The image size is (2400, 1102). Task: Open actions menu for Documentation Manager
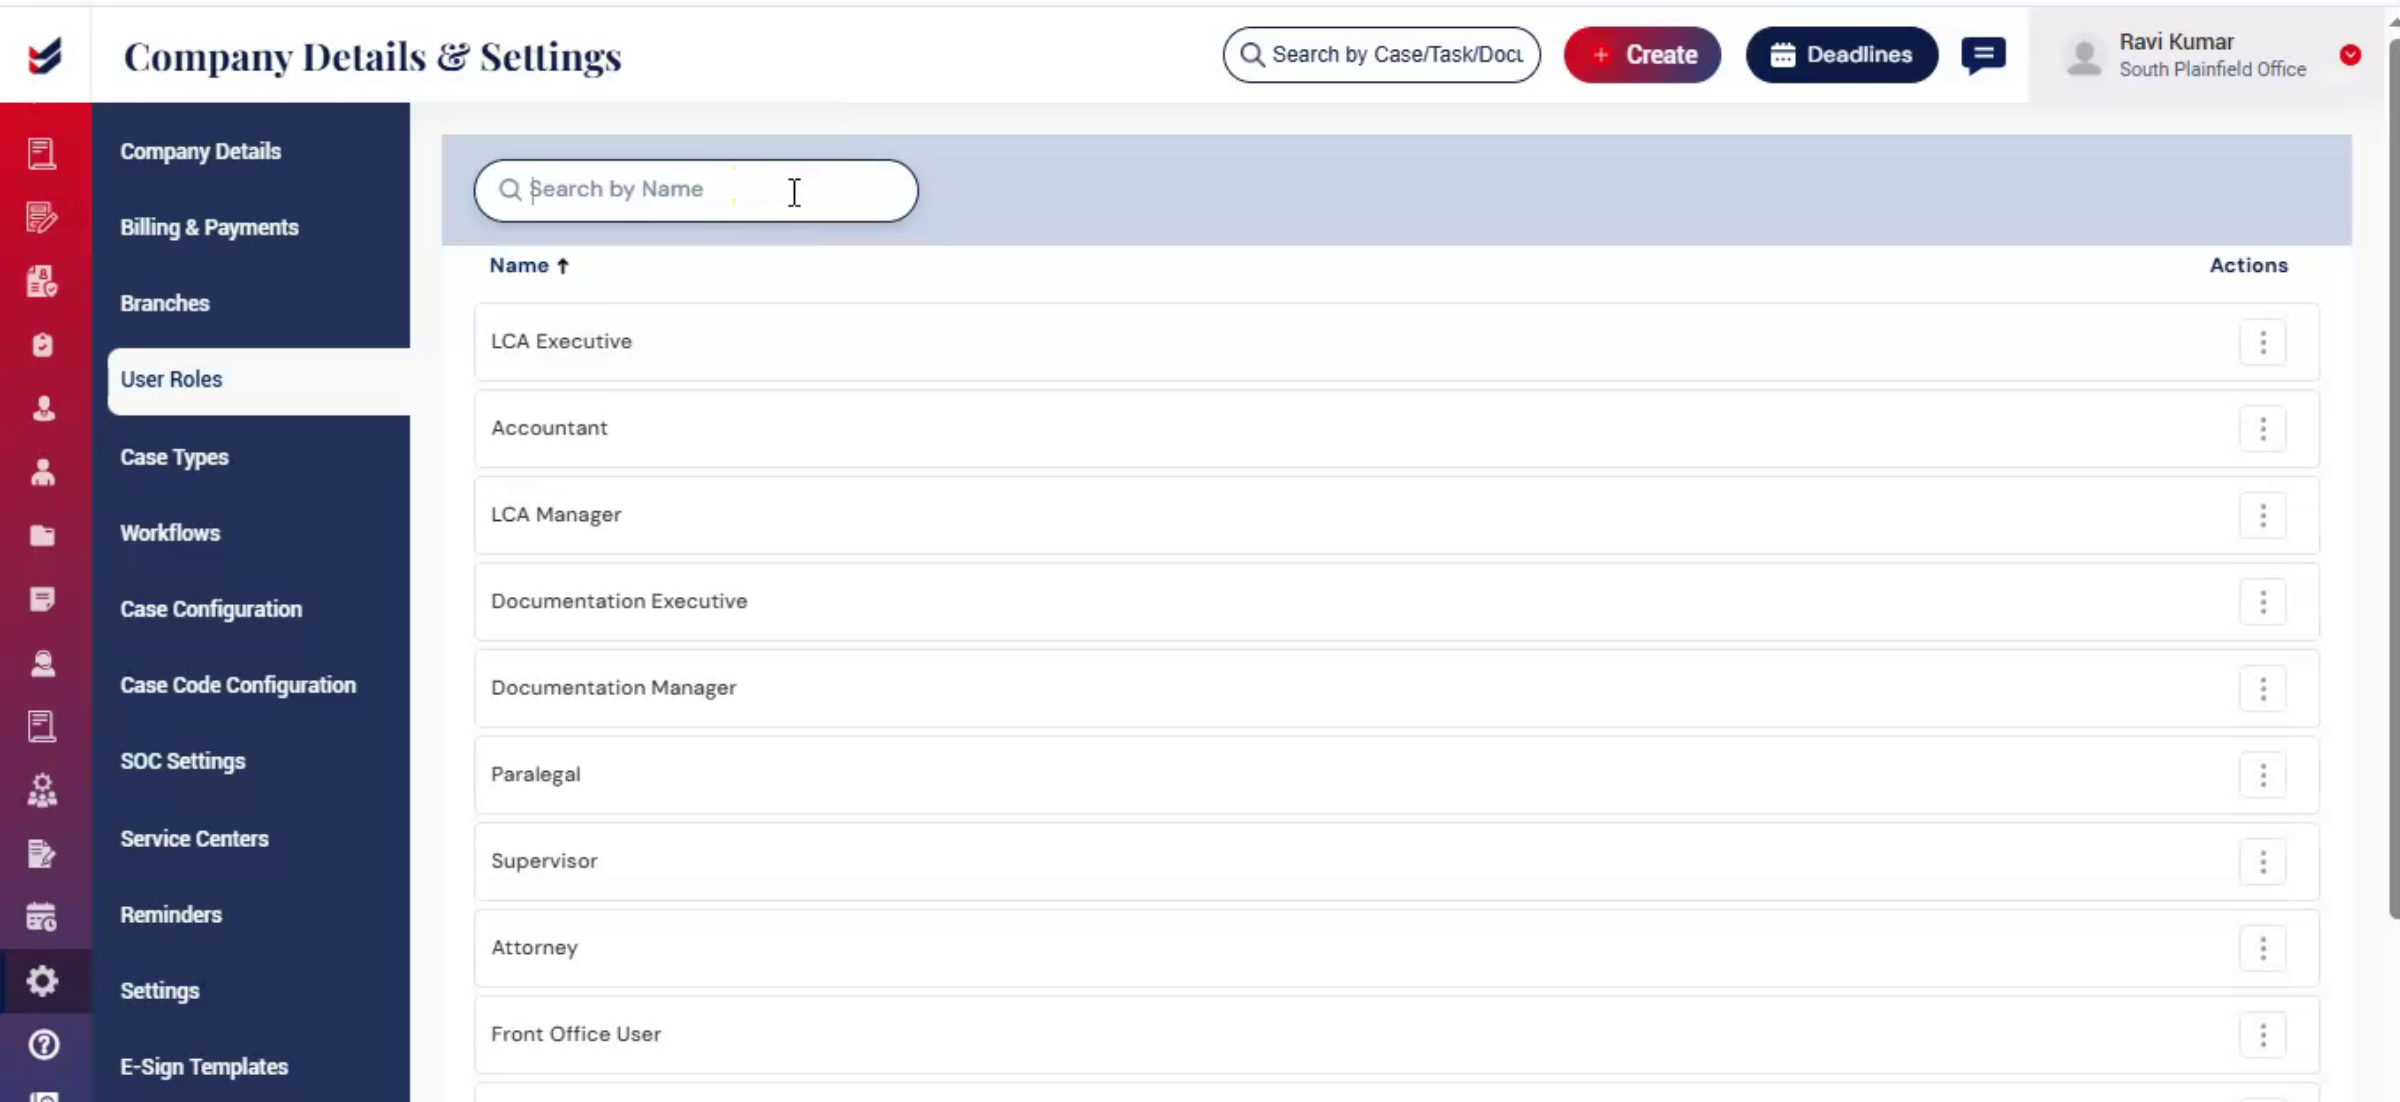pos(2263,689)
